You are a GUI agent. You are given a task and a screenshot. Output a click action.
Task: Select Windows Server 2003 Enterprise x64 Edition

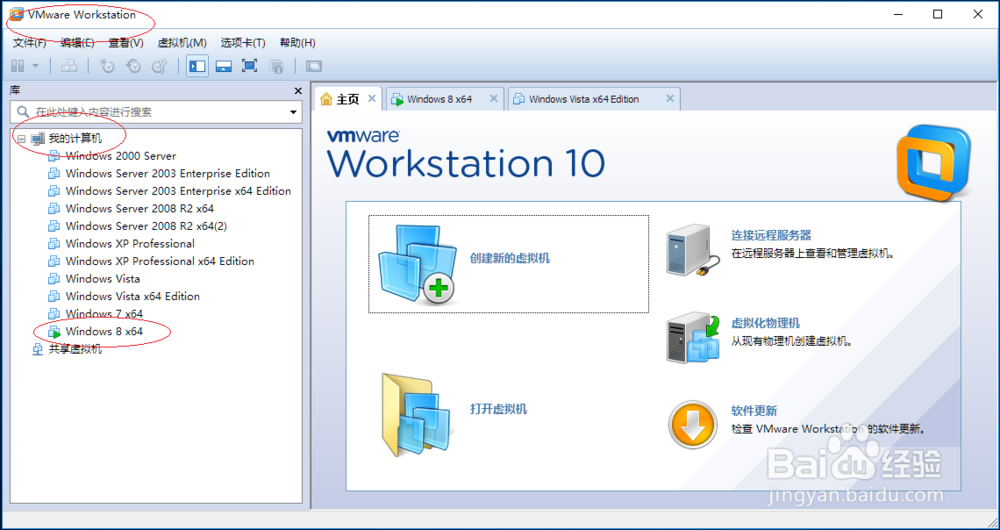pos(178,191)
